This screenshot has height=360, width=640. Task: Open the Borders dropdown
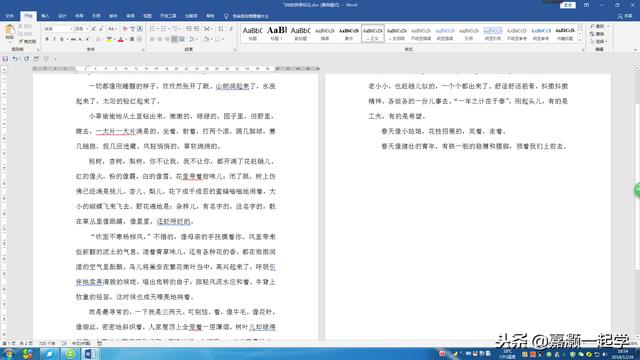[x=219, y=39]
